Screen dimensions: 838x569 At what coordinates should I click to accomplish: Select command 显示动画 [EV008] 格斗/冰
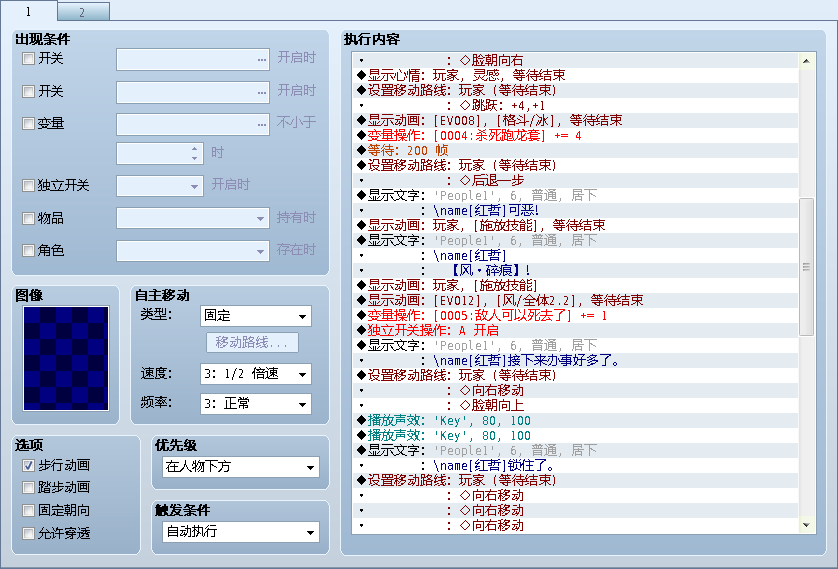pos(577,120)
